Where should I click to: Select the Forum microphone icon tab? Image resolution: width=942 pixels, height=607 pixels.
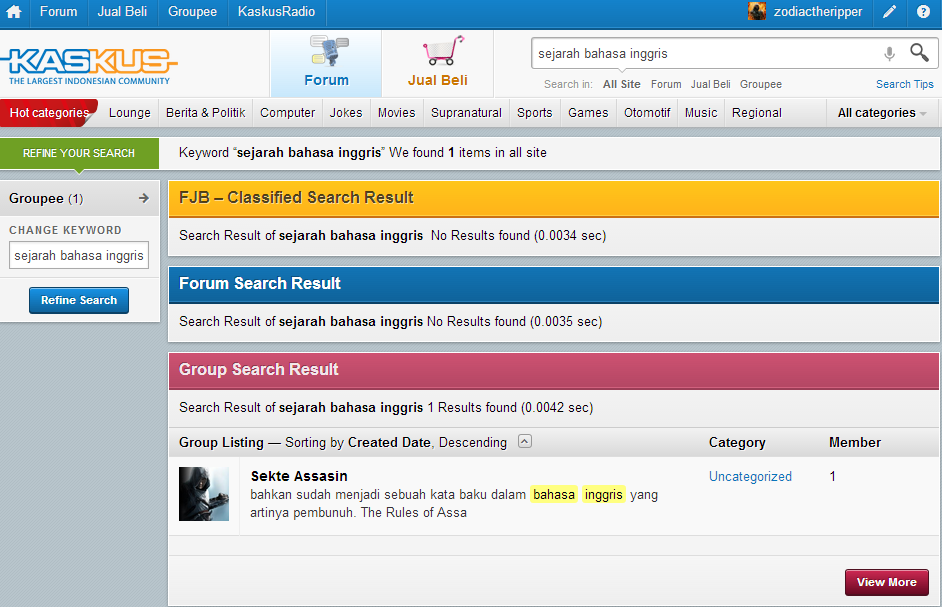tap(326, 64)
